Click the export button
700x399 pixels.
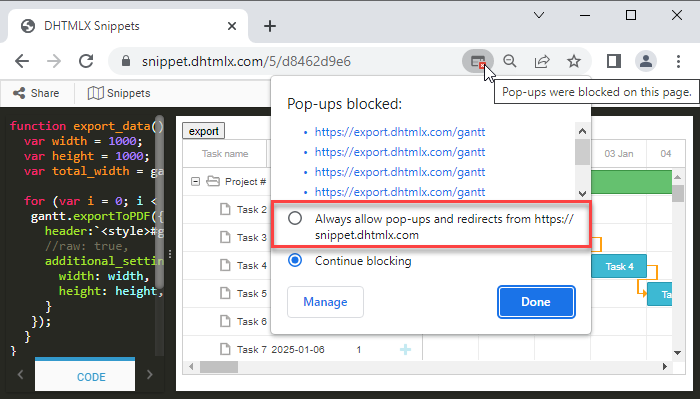[x=204, y=131]
